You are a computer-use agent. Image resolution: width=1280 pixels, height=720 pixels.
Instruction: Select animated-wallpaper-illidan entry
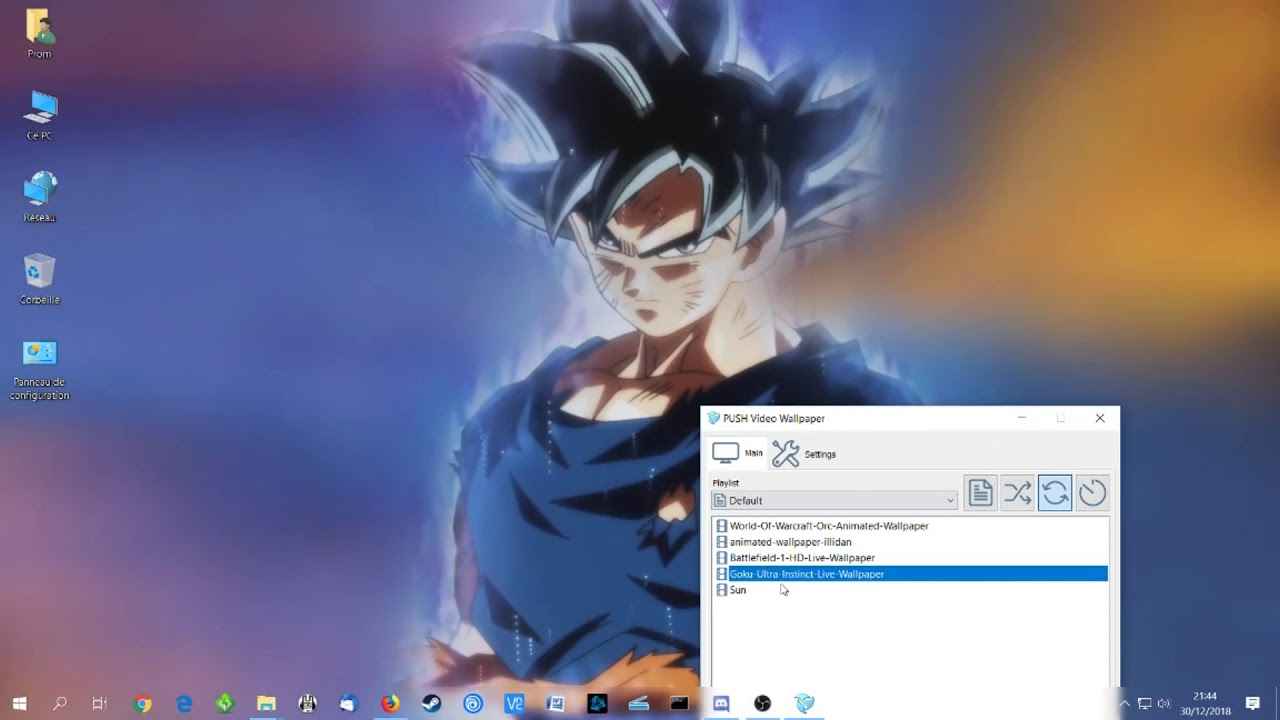pos(790,542)
